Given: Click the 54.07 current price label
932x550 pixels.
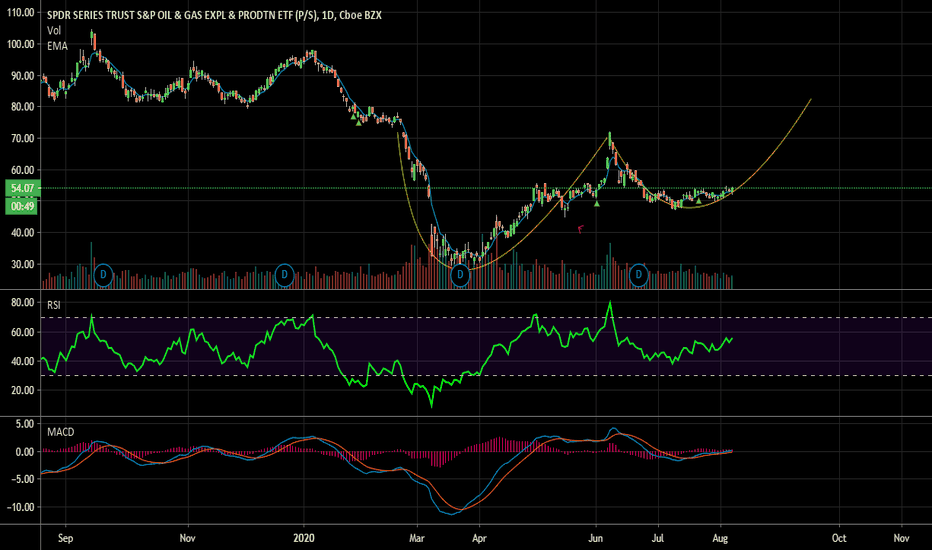Looking at the screenshot, I should click(23, 188).
